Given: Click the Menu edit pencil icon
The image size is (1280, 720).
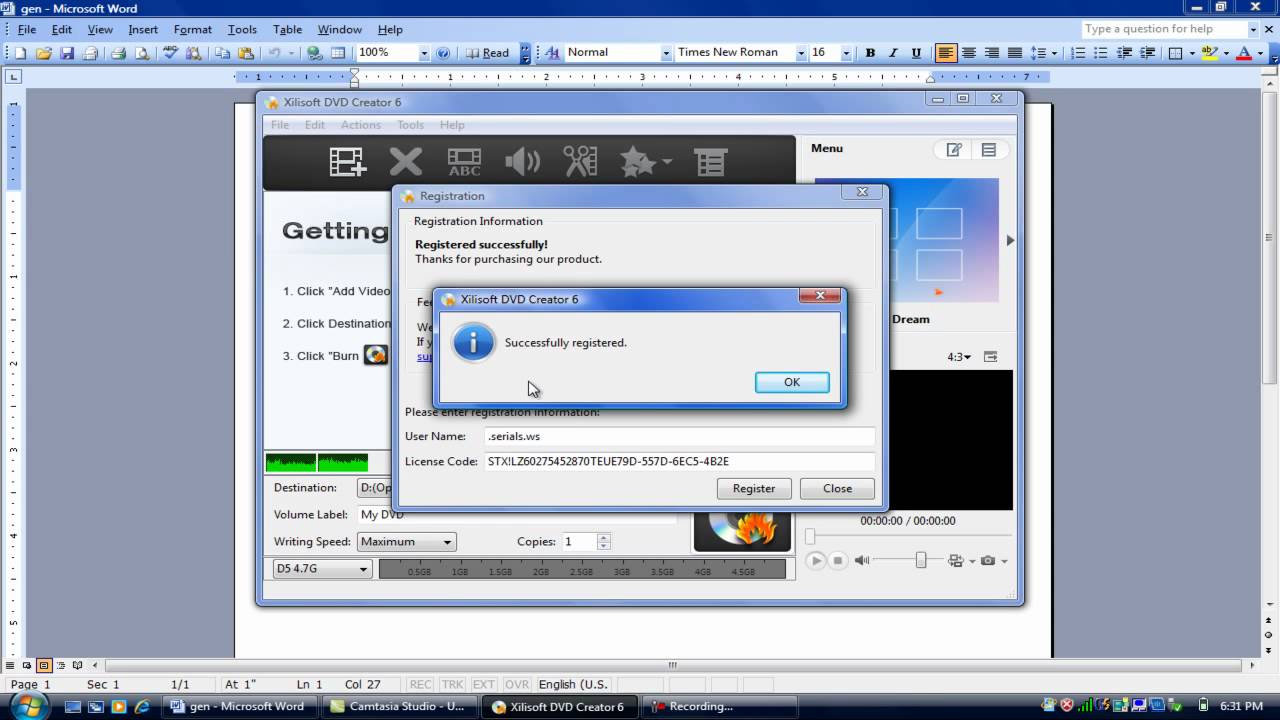Looking at the screenshot, I should tap(954, 150).
